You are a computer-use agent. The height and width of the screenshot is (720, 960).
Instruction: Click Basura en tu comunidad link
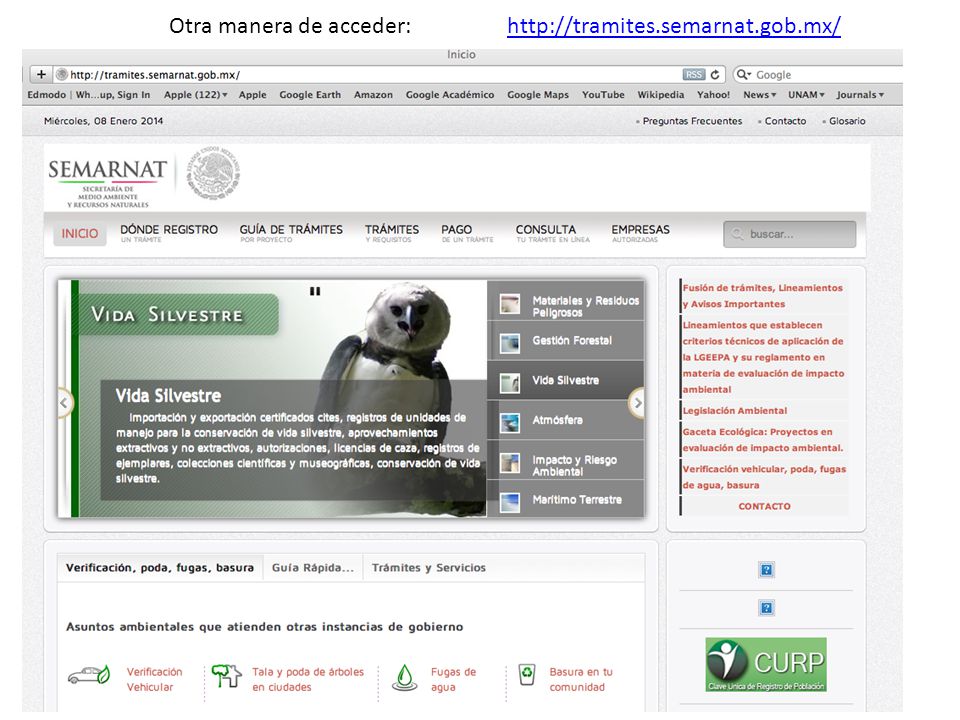580,680
